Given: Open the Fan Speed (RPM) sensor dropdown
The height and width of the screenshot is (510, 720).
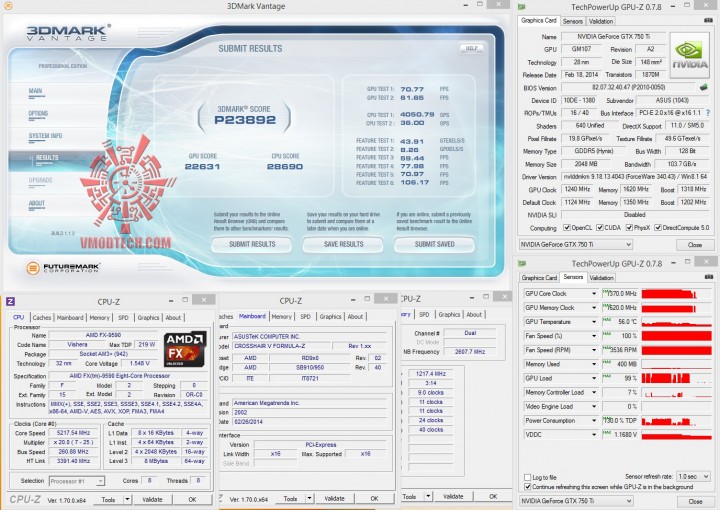Looking at the screenshot, I should (x=594, y=350).
